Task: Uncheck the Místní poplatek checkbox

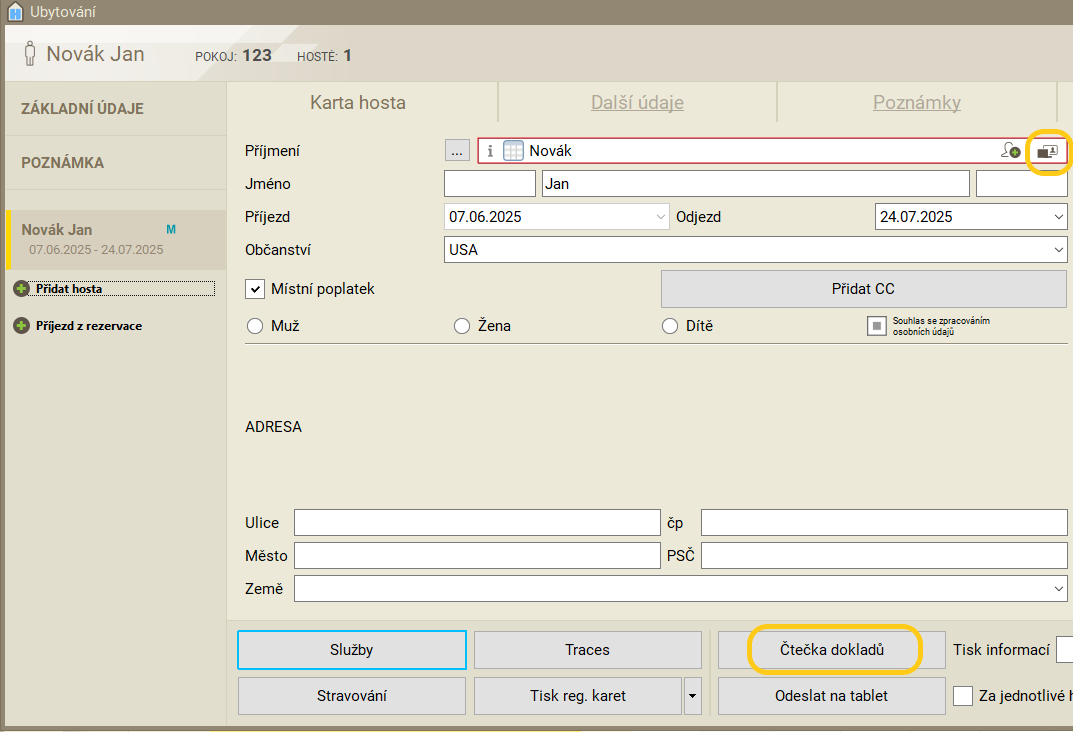Action: coord(255,289)
